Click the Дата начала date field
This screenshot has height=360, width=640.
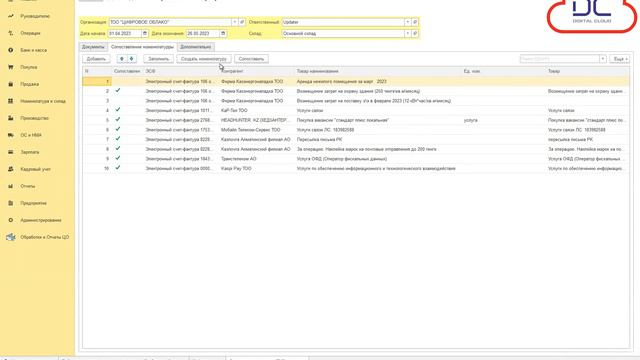tap(124, 33)
